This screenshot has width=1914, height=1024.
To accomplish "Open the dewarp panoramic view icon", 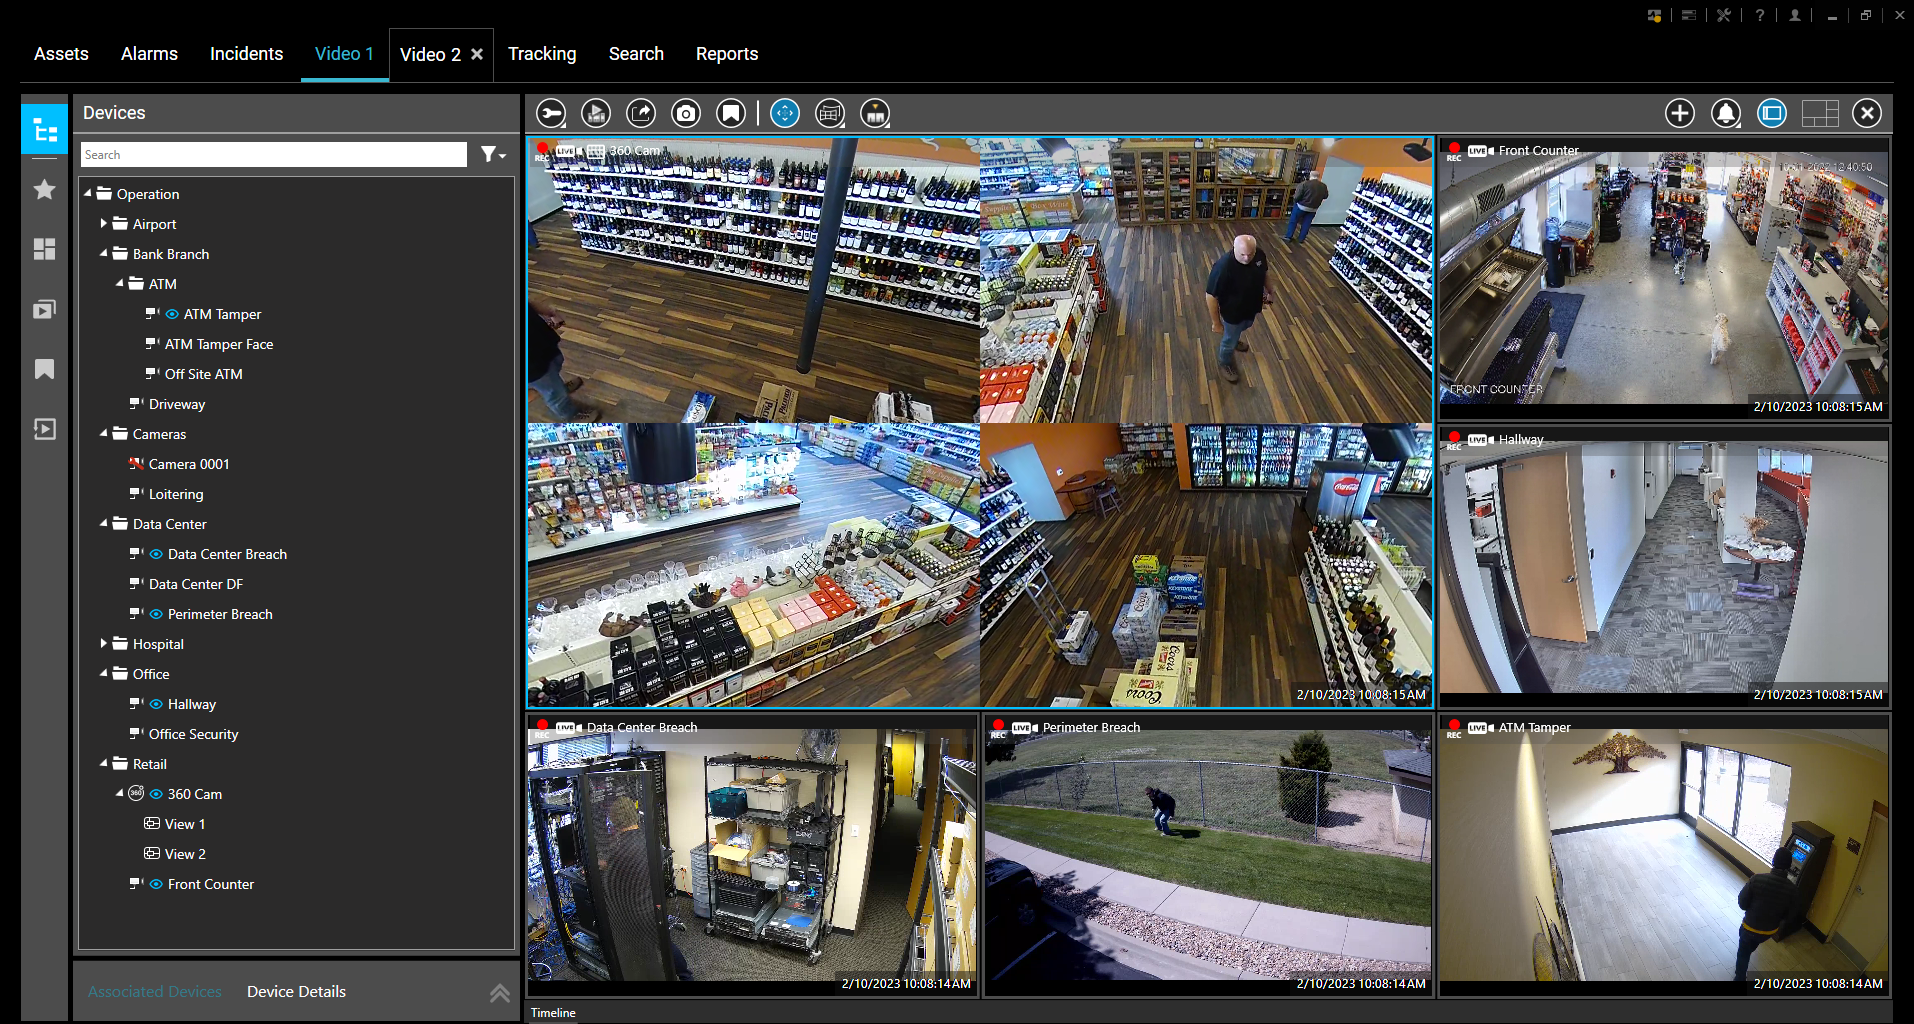I will pos(830,113).
